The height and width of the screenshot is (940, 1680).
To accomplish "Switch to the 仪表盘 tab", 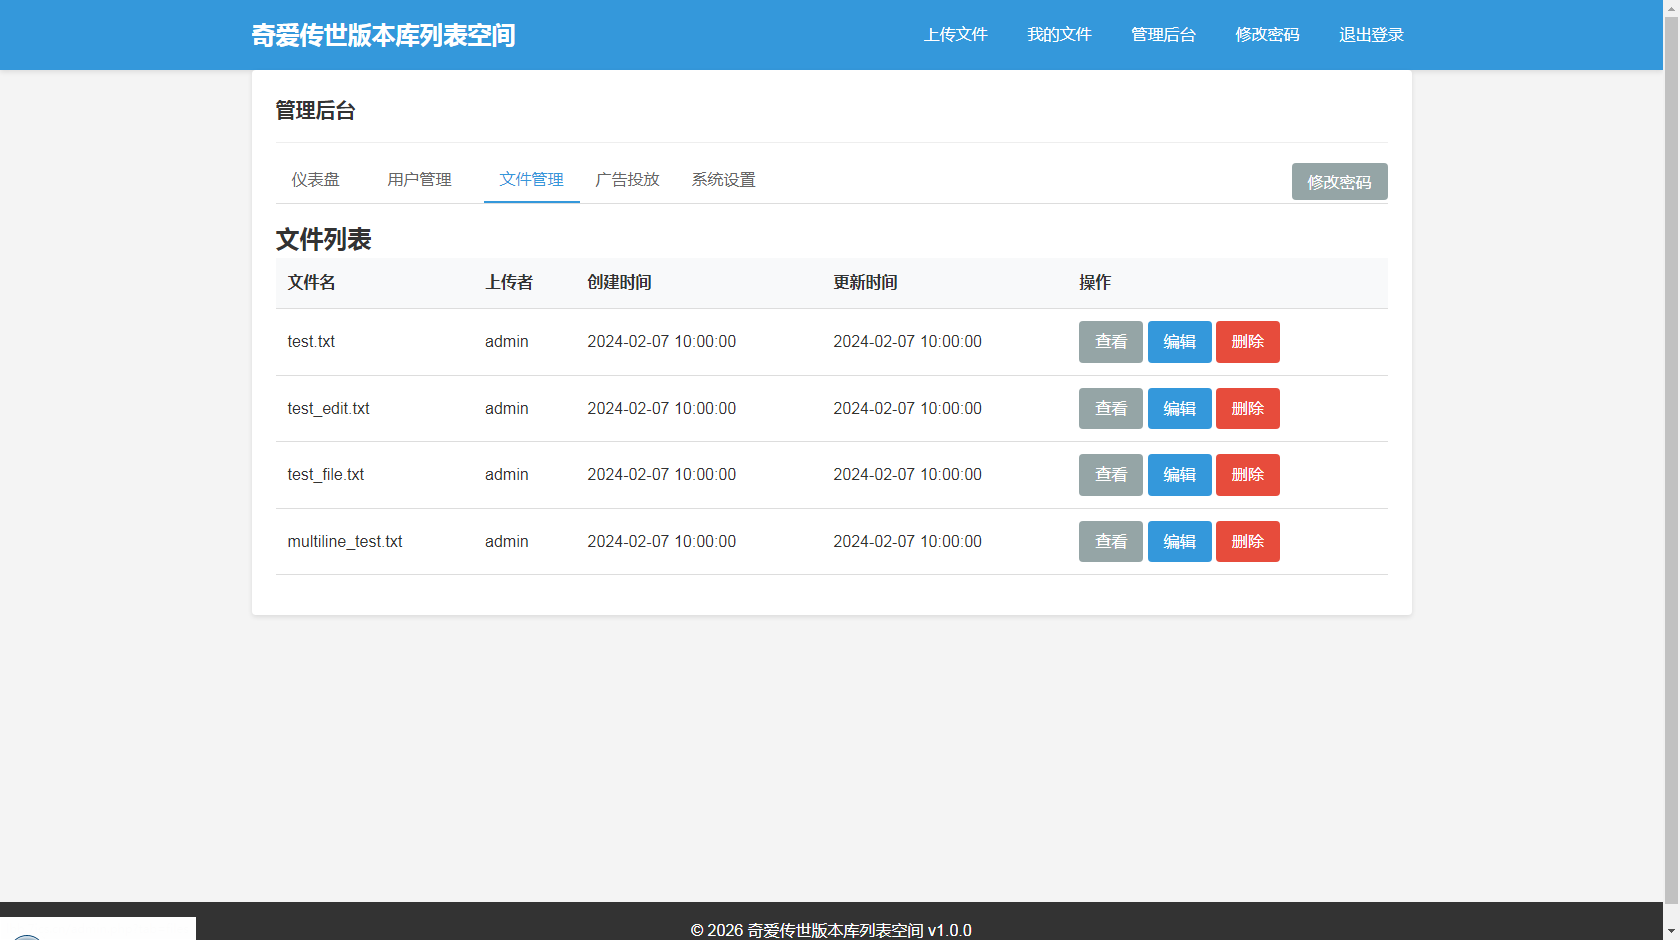I will coord(315,180).
